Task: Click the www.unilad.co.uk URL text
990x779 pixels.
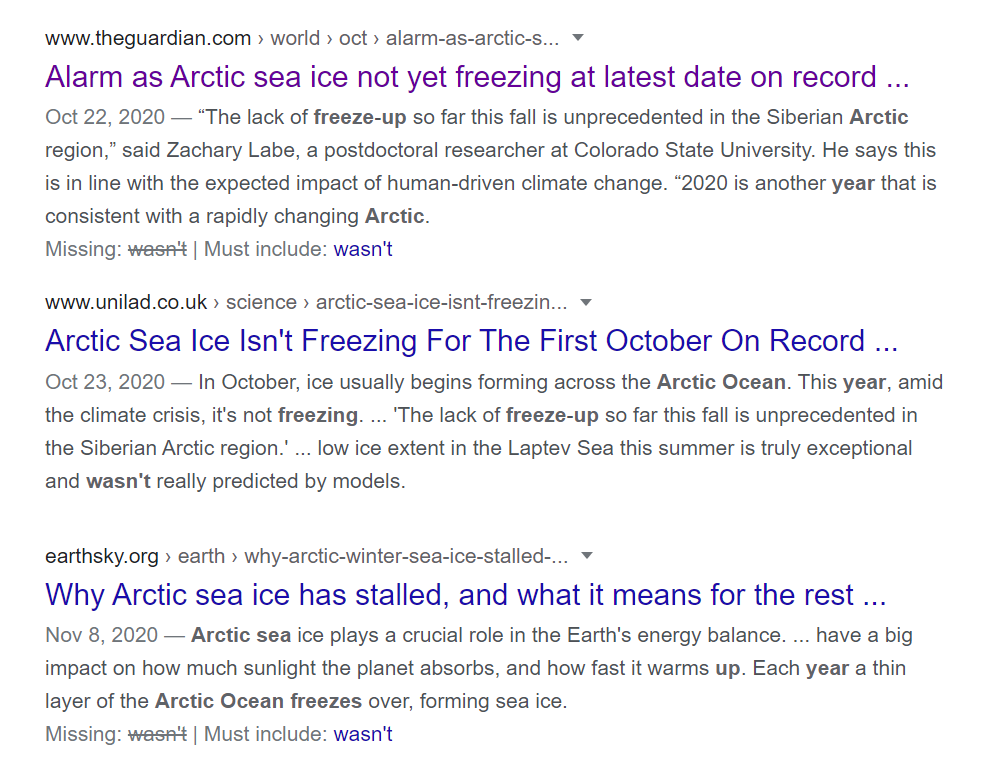Action: click(x=126, y=302)
